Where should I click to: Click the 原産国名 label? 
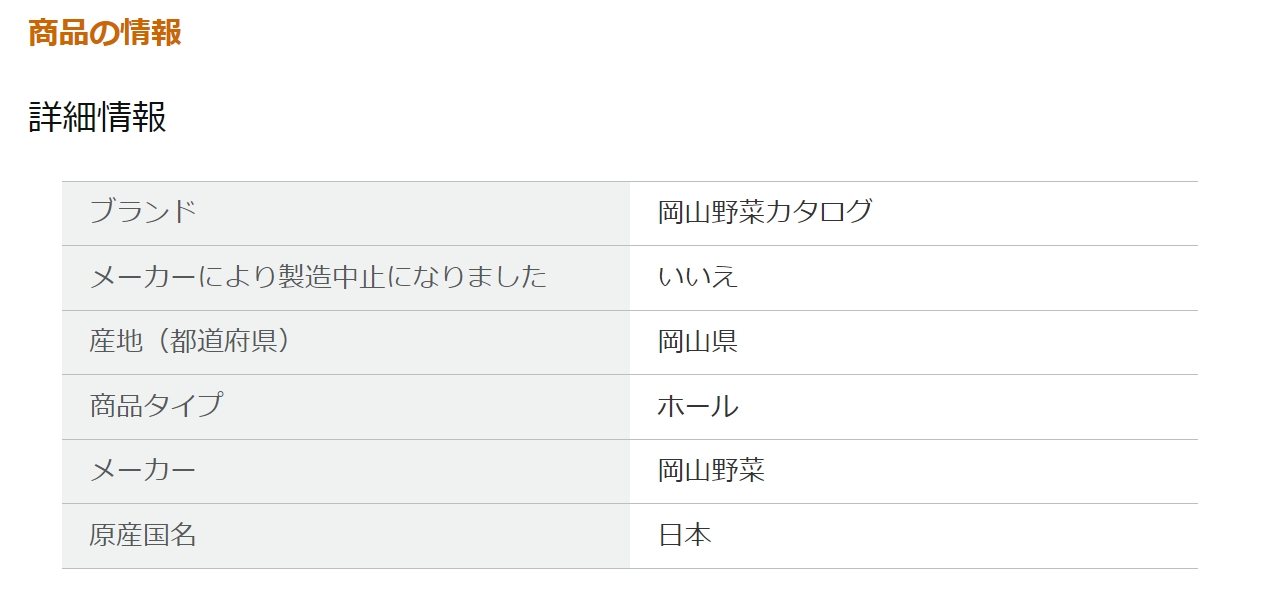(x=142, y=535)
